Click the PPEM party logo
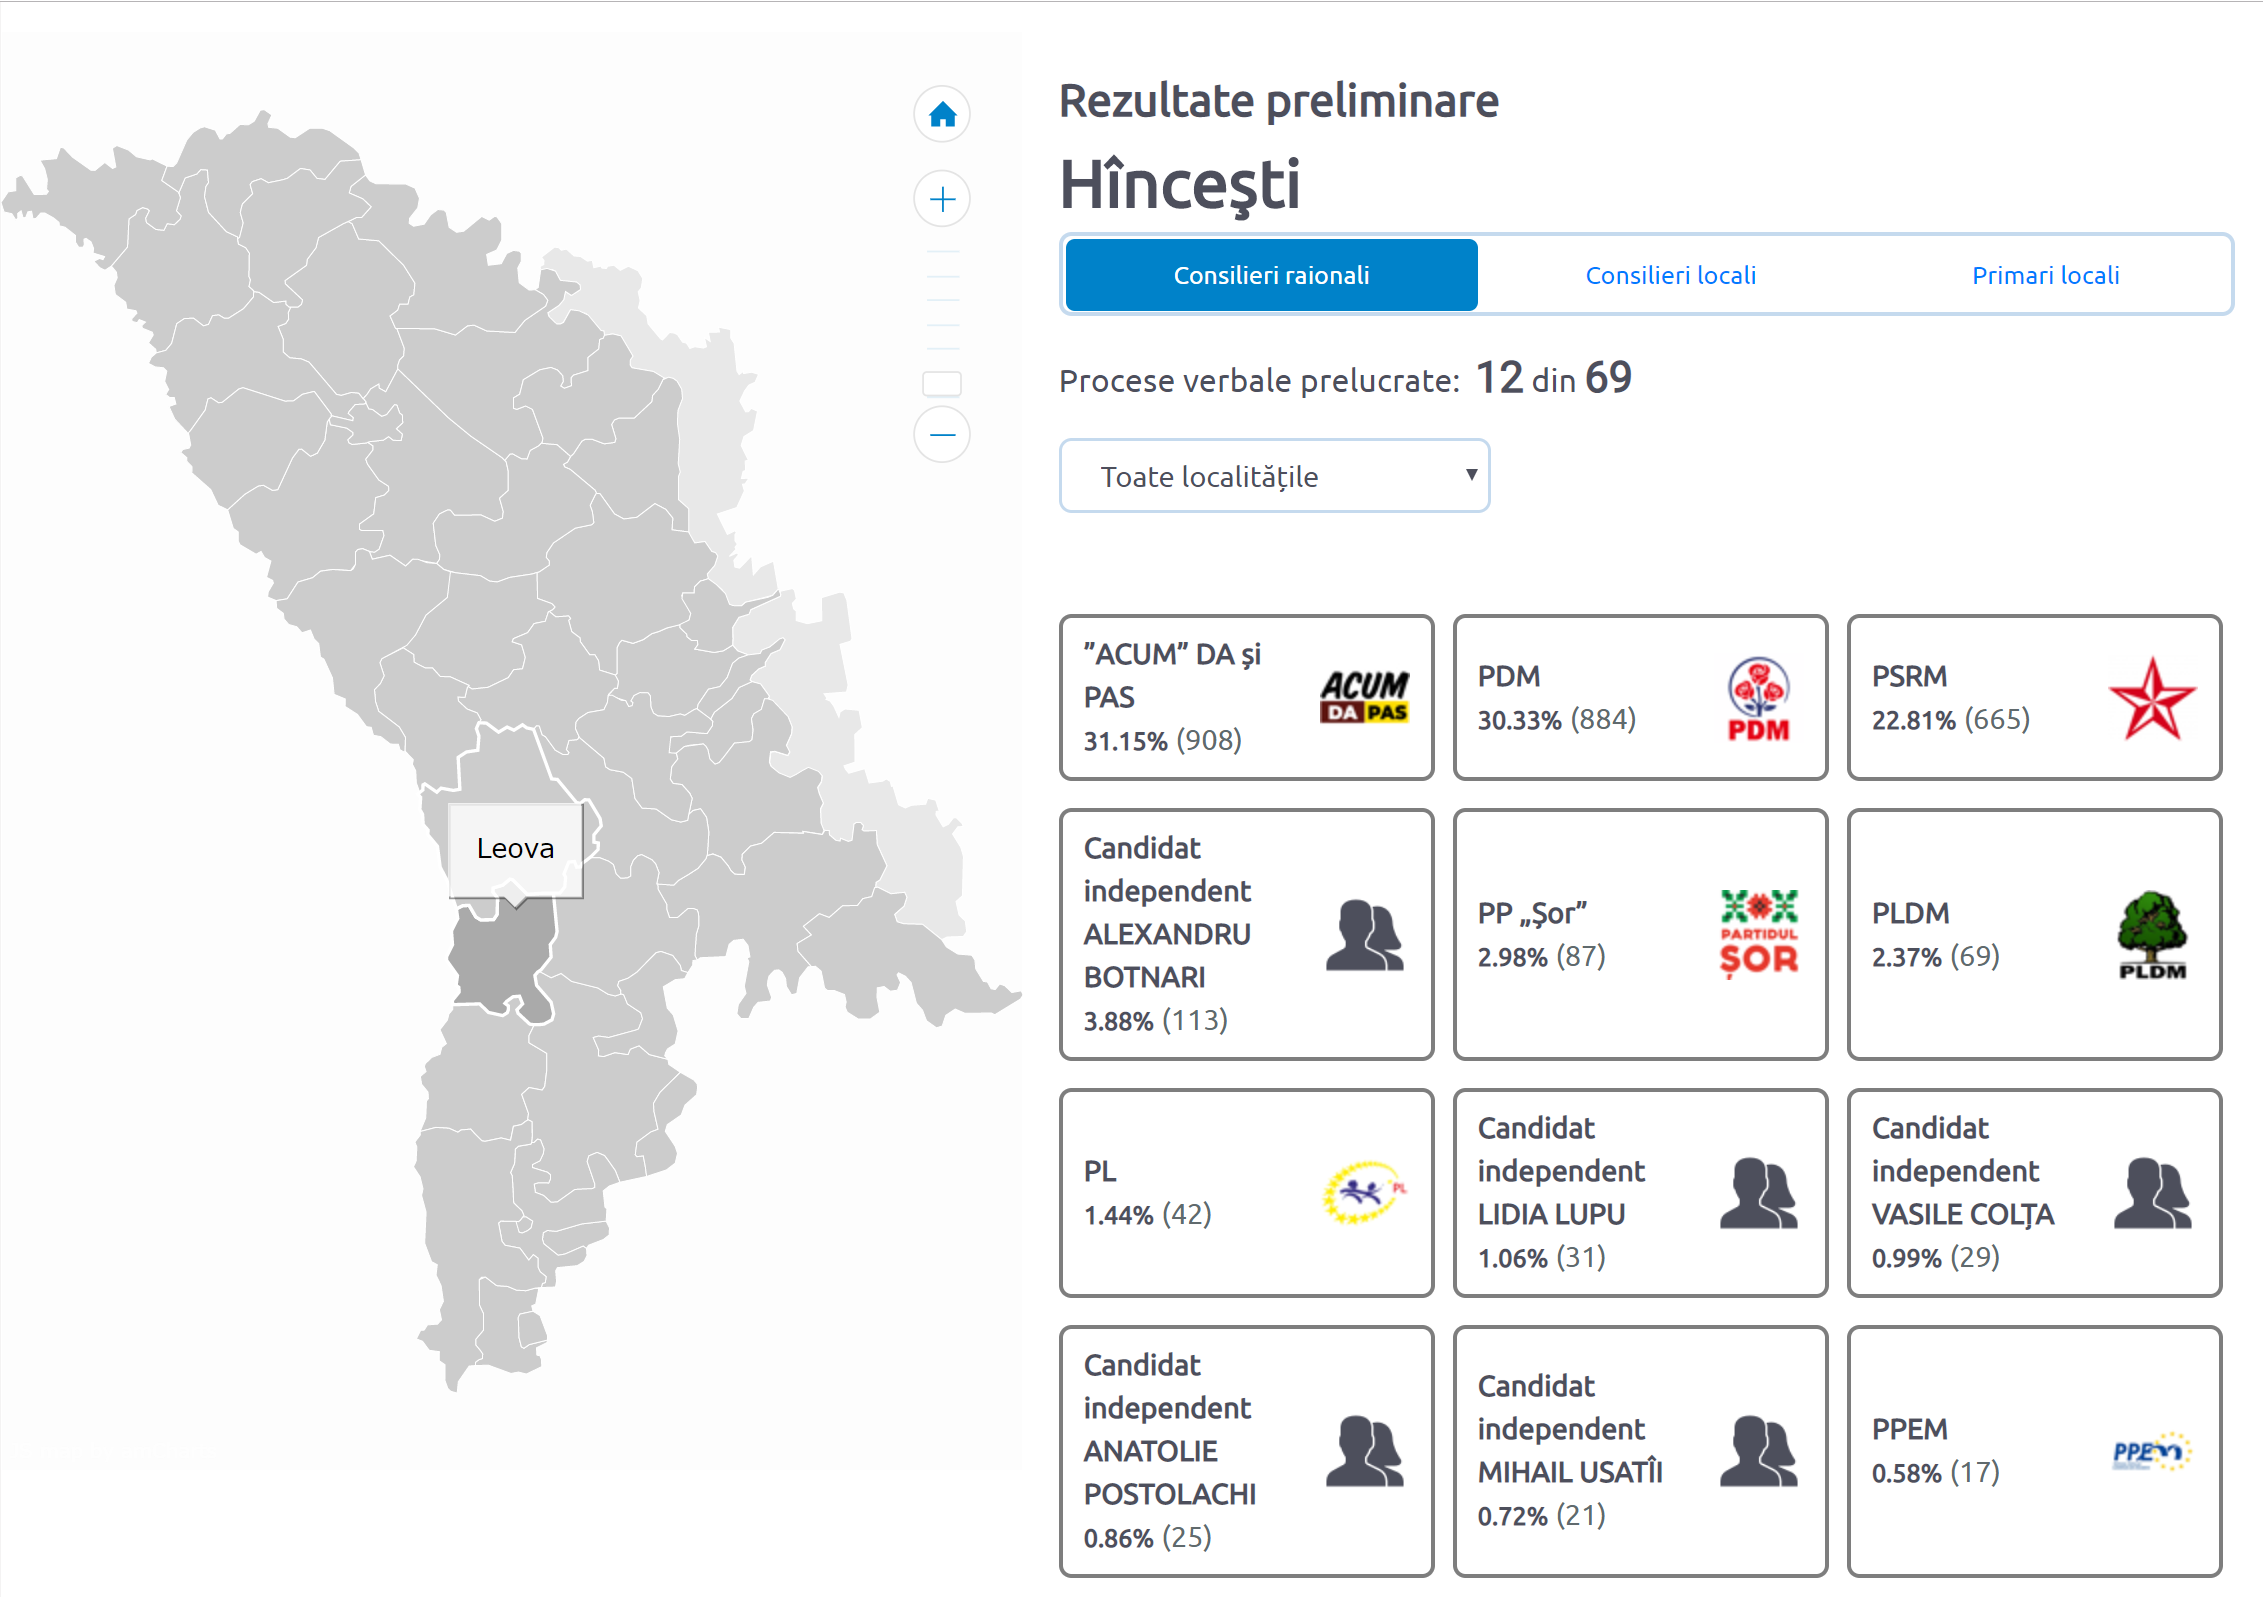 [x=2152, y=1451]
